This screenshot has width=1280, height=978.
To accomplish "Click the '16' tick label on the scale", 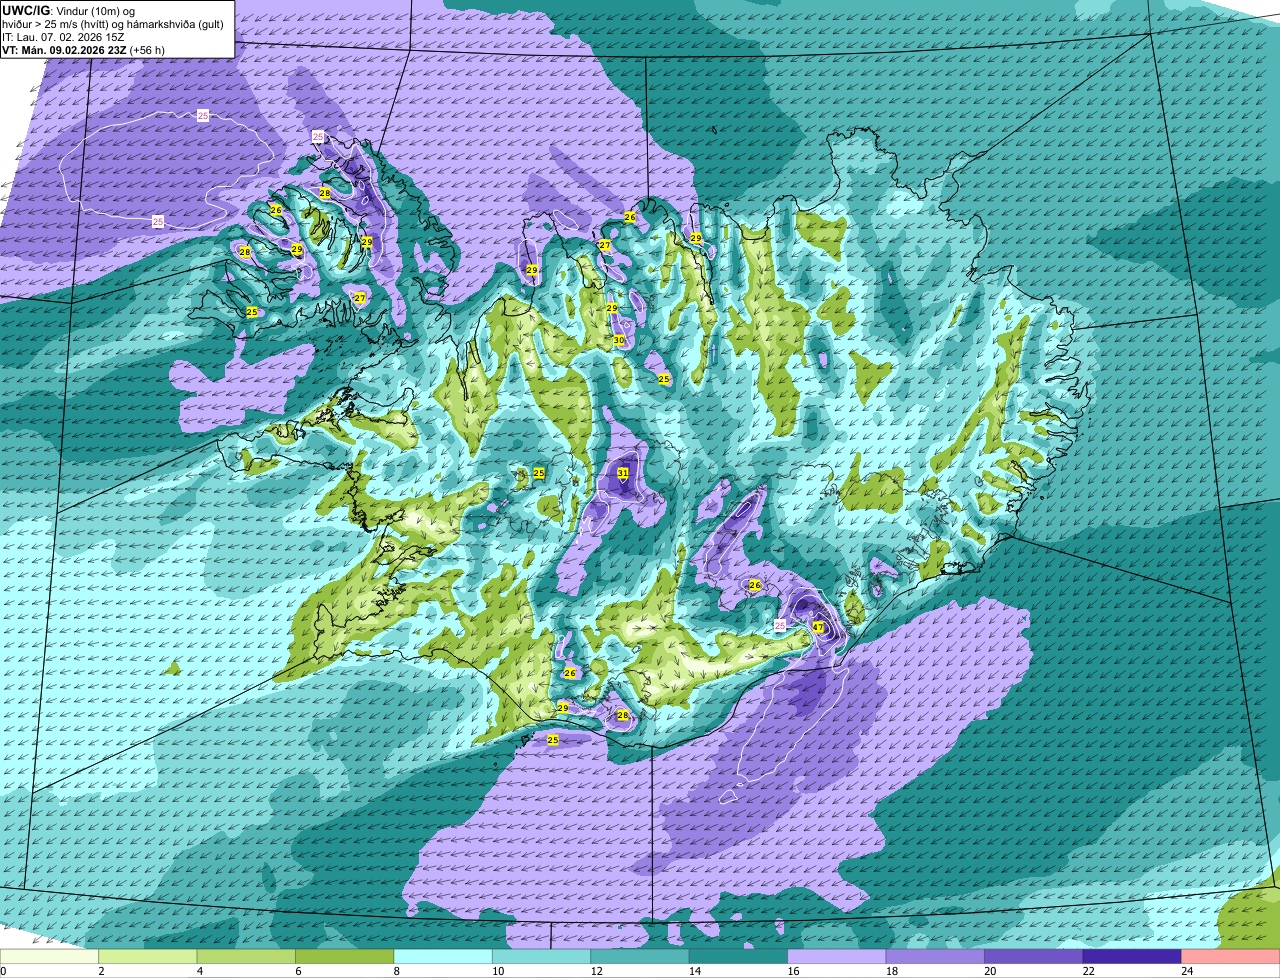I will click(792, 971).
